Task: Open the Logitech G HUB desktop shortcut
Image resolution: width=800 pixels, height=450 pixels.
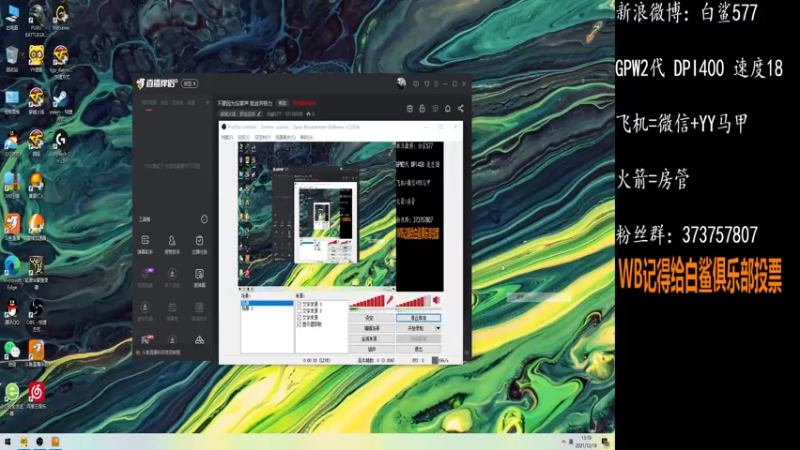Action: click(60, 144)
